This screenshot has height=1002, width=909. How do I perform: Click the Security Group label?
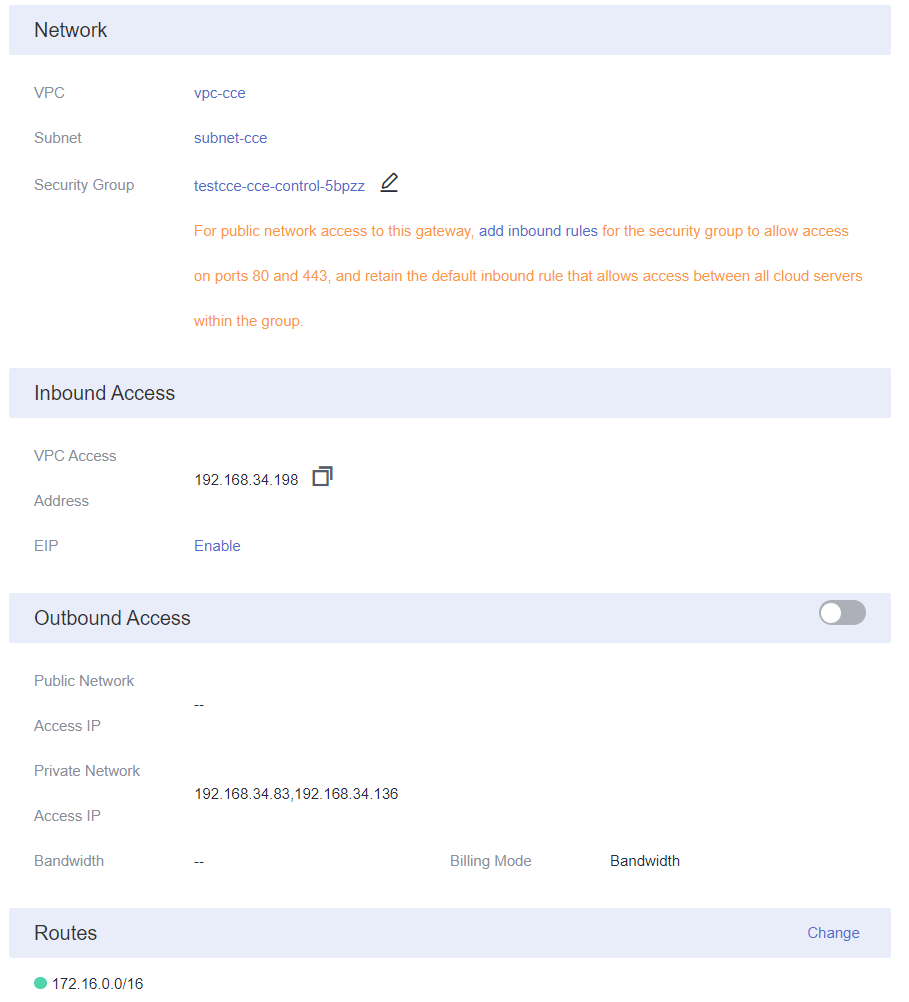pos(84,185)
